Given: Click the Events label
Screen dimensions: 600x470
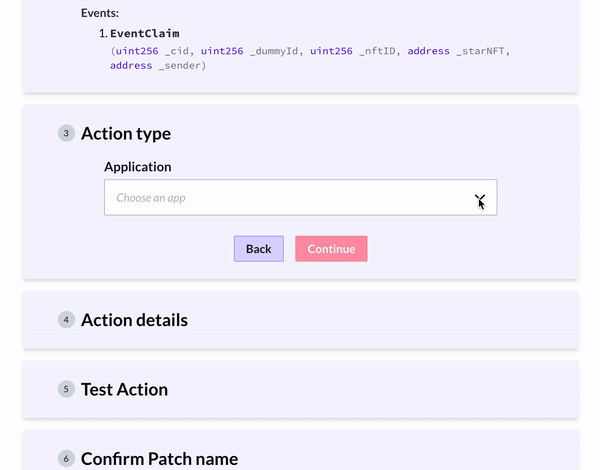Looking at the screenshot, I should (x=100, y=13).
